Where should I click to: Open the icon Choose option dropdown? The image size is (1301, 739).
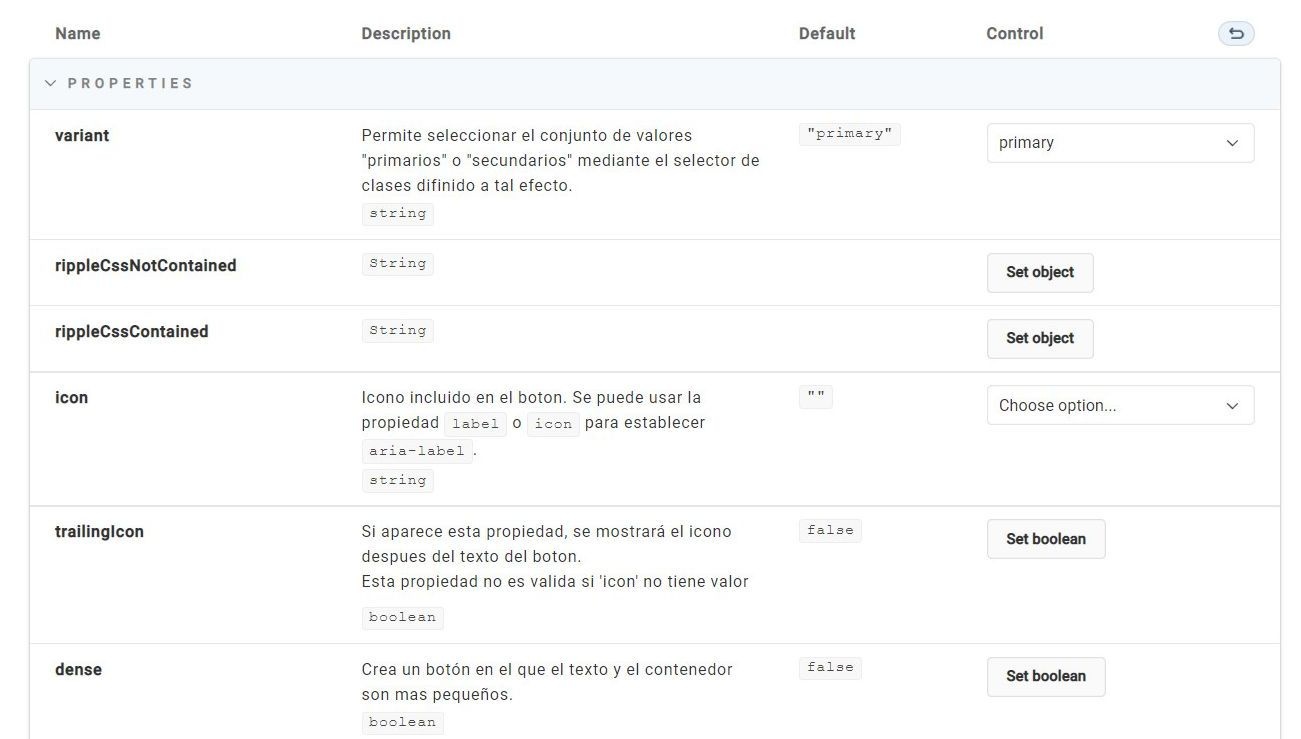click(x=1120, y=406)
